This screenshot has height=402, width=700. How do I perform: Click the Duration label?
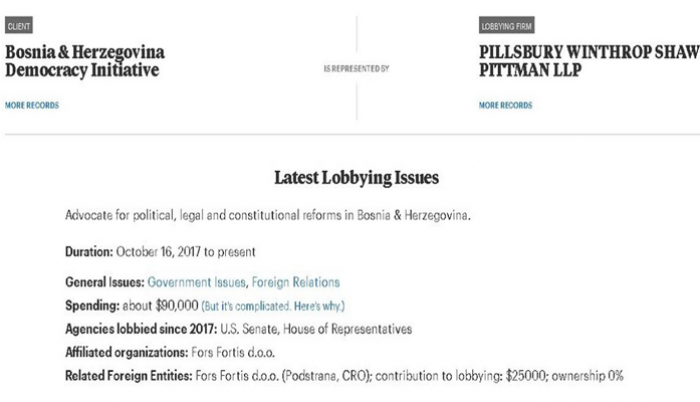[89, 250]
